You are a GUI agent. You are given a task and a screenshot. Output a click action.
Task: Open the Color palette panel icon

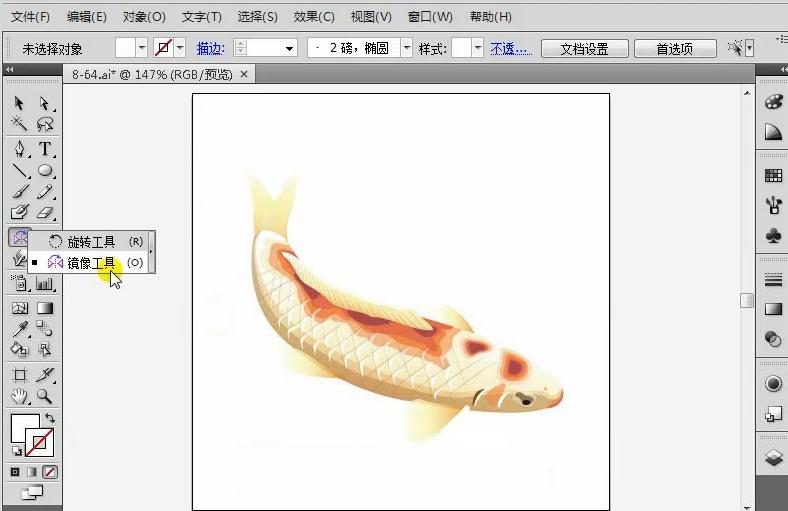coord(773,102)
